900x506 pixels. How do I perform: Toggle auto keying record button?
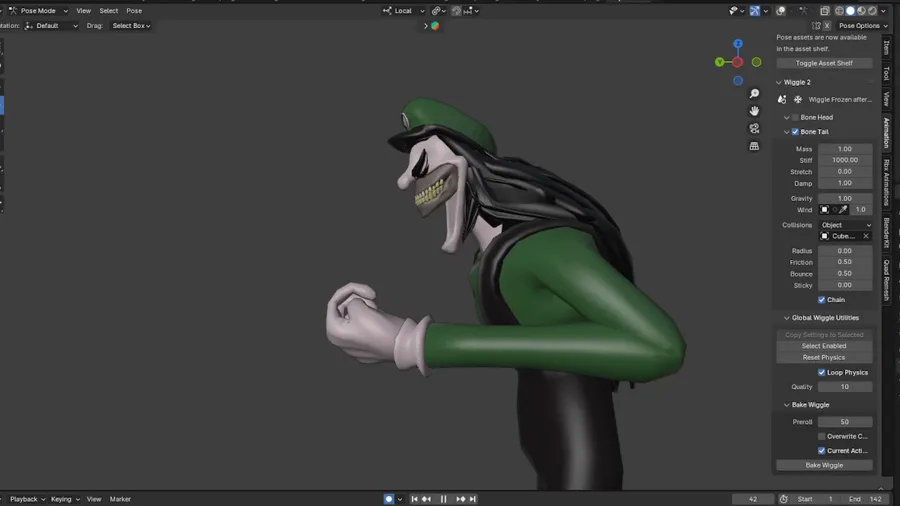point(389,499)
